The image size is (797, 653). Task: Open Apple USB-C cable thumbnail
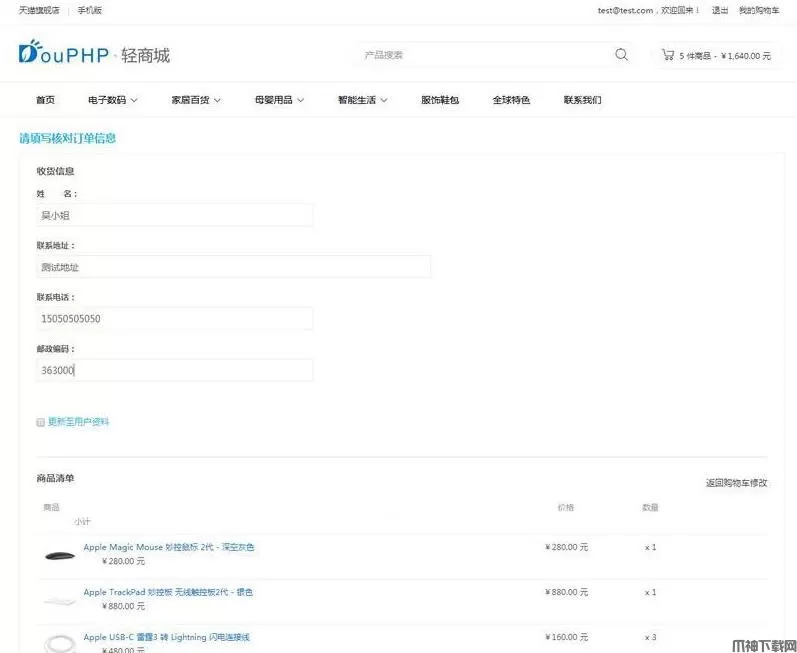click(x=59, y=641)
